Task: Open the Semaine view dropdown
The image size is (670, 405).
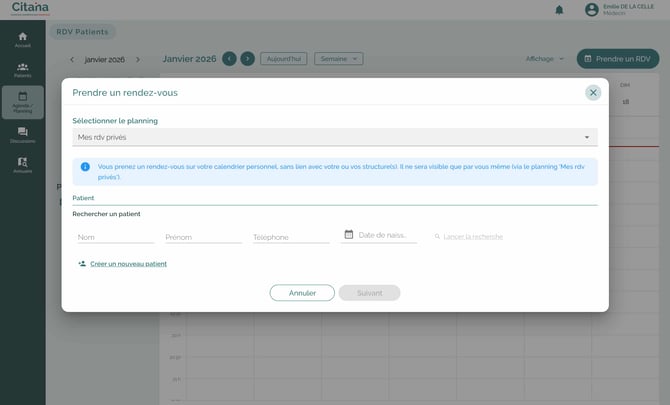Action: click(x=338, y=59)
